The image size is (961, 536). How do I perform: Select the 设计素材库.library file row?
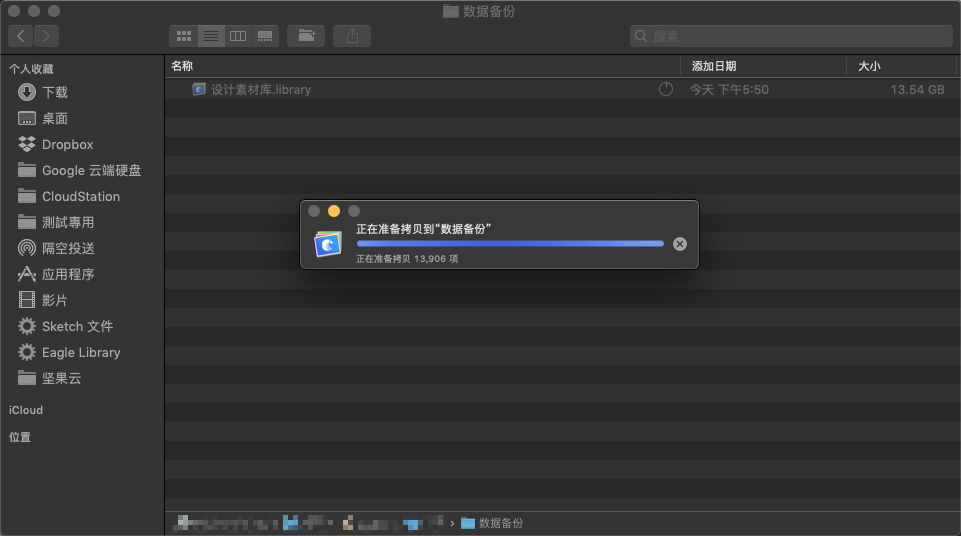561,89
